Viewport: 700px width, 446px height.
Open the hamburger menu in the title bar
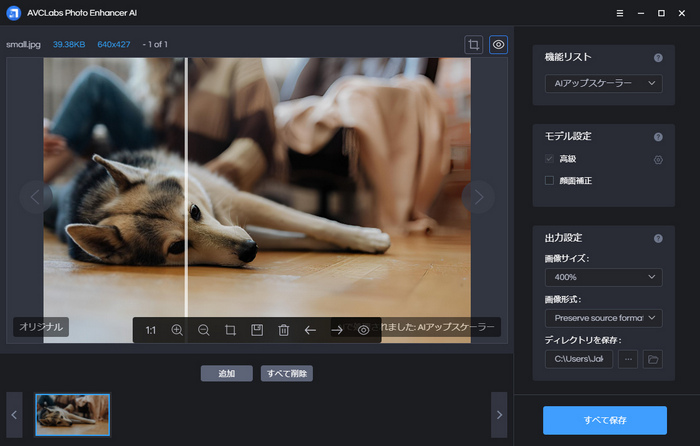(620, 13)
